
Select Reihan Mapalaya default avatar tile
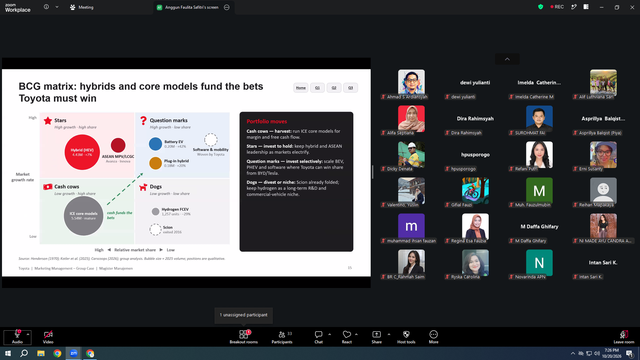tap(603, 192)
